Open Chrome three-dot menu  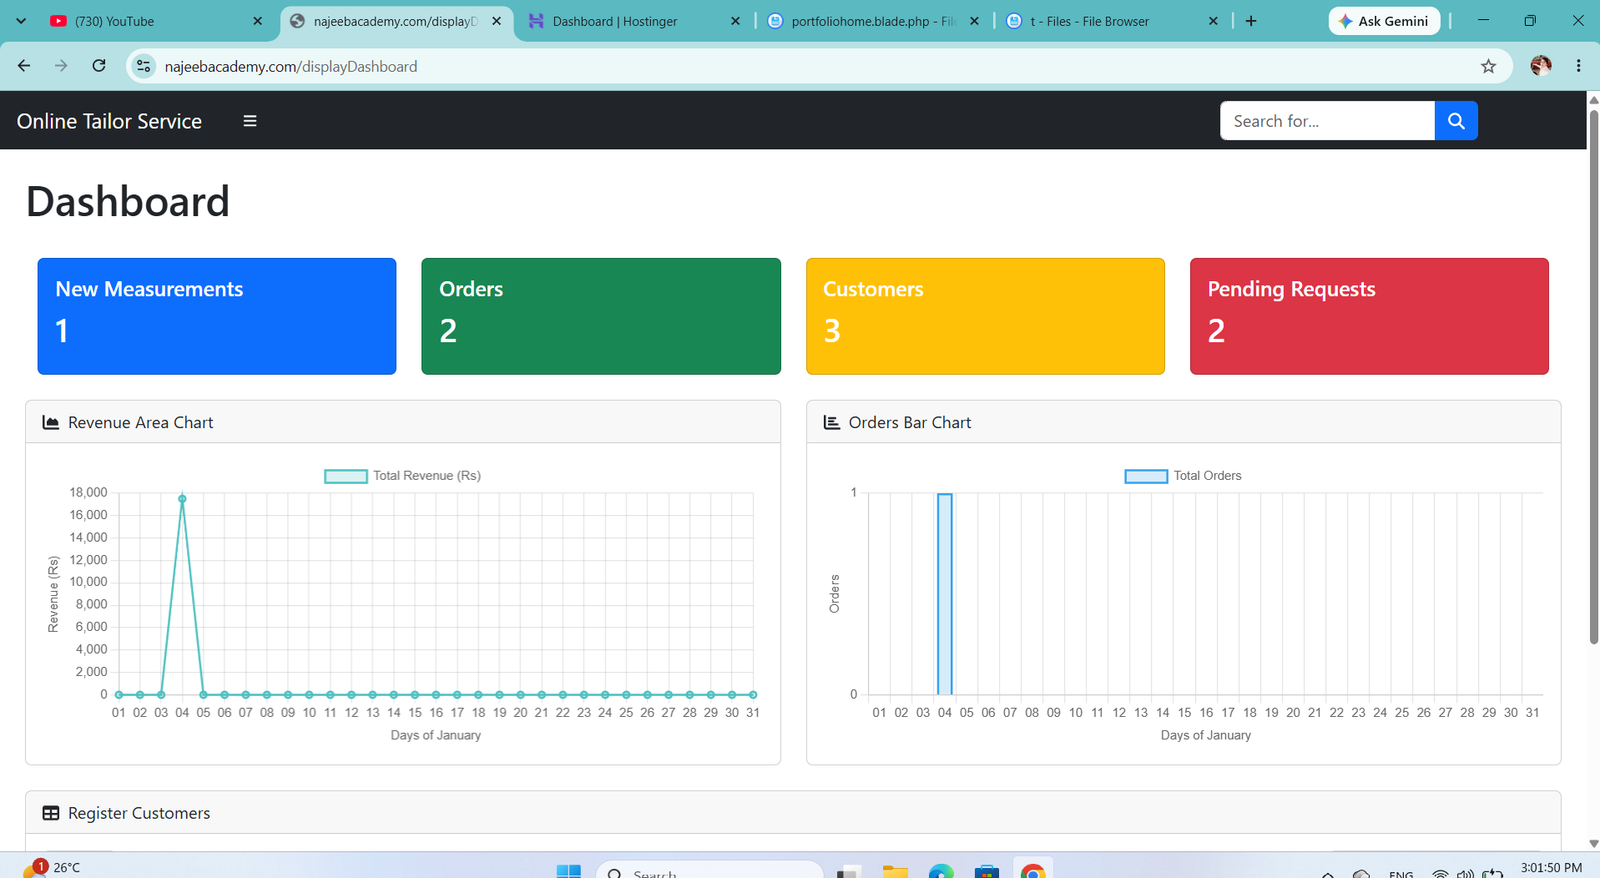click(x=1579, y=66)
